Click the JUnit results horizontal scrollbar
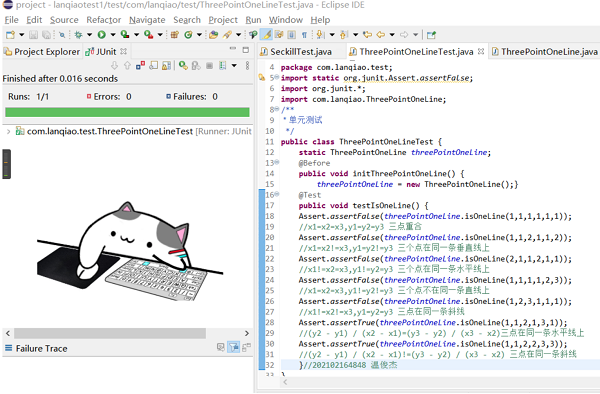Image resolution: width=600 pixels, height=394 pixels. click(x=110, y=333)
